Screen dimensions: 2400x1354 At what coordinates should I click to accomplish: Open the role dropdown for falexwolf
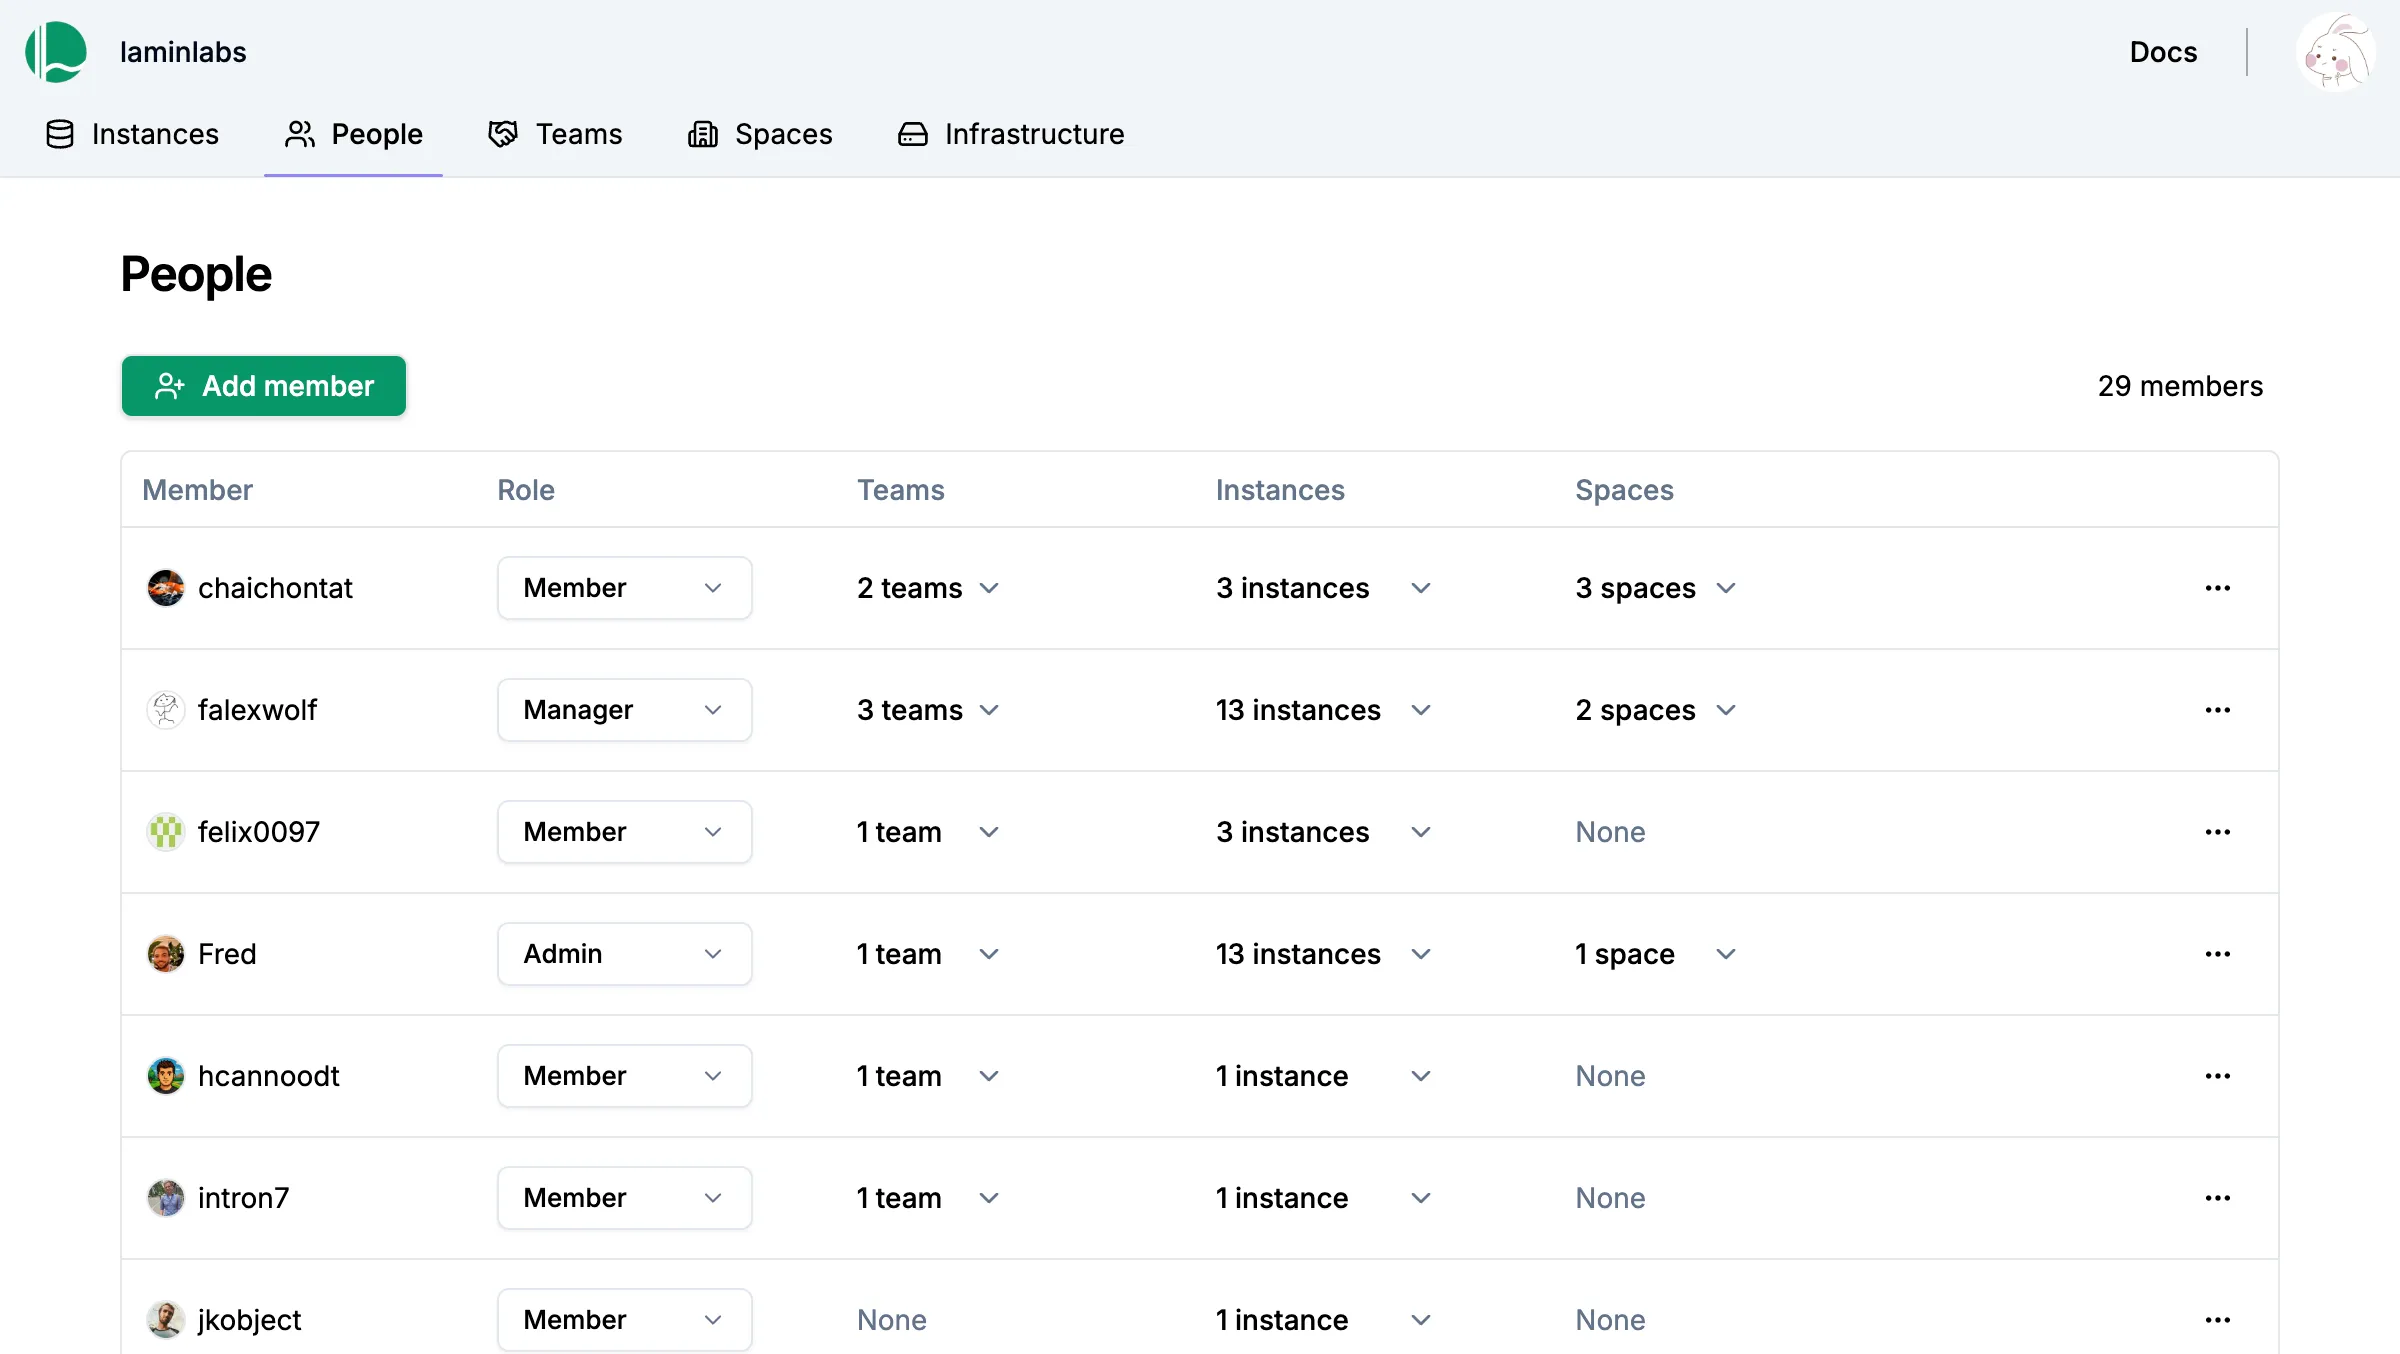click(x=624, y=710)
